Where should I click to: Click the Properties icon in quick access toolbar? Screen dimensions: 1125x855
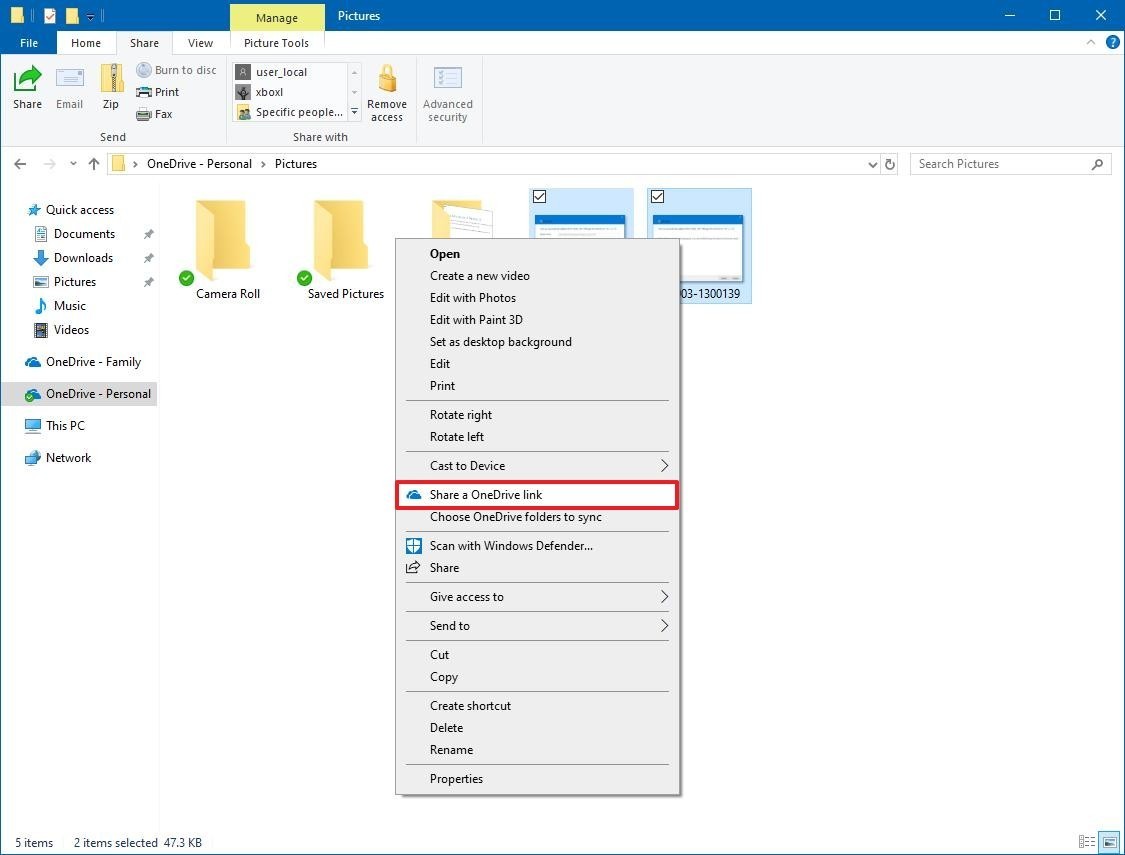(50, 15)
